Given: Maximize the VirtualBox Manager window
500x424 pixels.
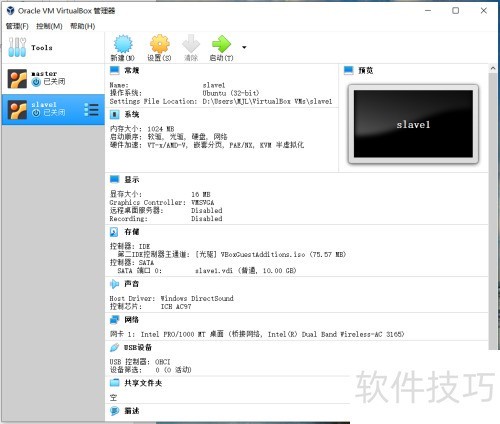Looking at the screenshot, I should coord(455,11).
